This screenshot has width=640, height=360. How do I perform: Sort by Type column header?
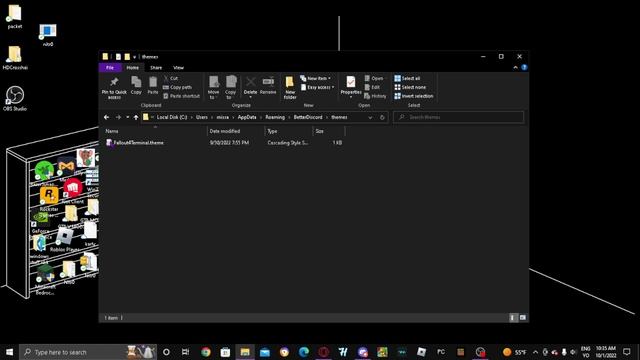[289, 131]
